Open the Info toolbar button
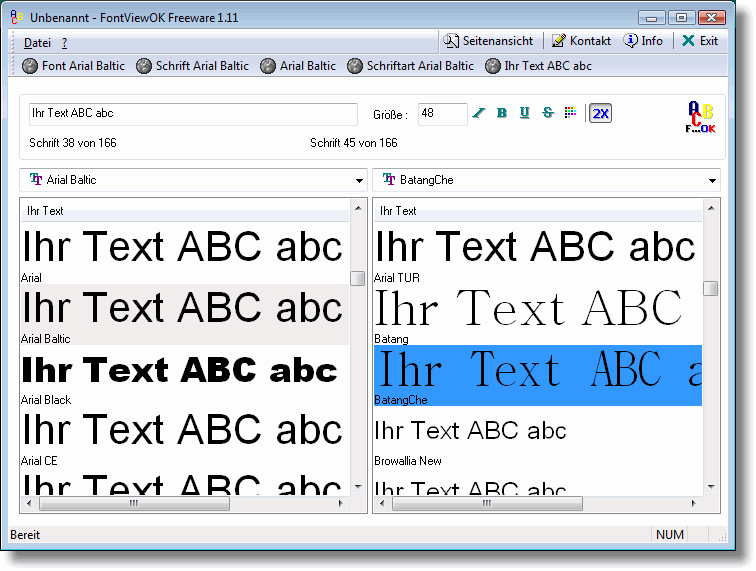756x571 pixels. pyautogui.click(x=643, y=41)
